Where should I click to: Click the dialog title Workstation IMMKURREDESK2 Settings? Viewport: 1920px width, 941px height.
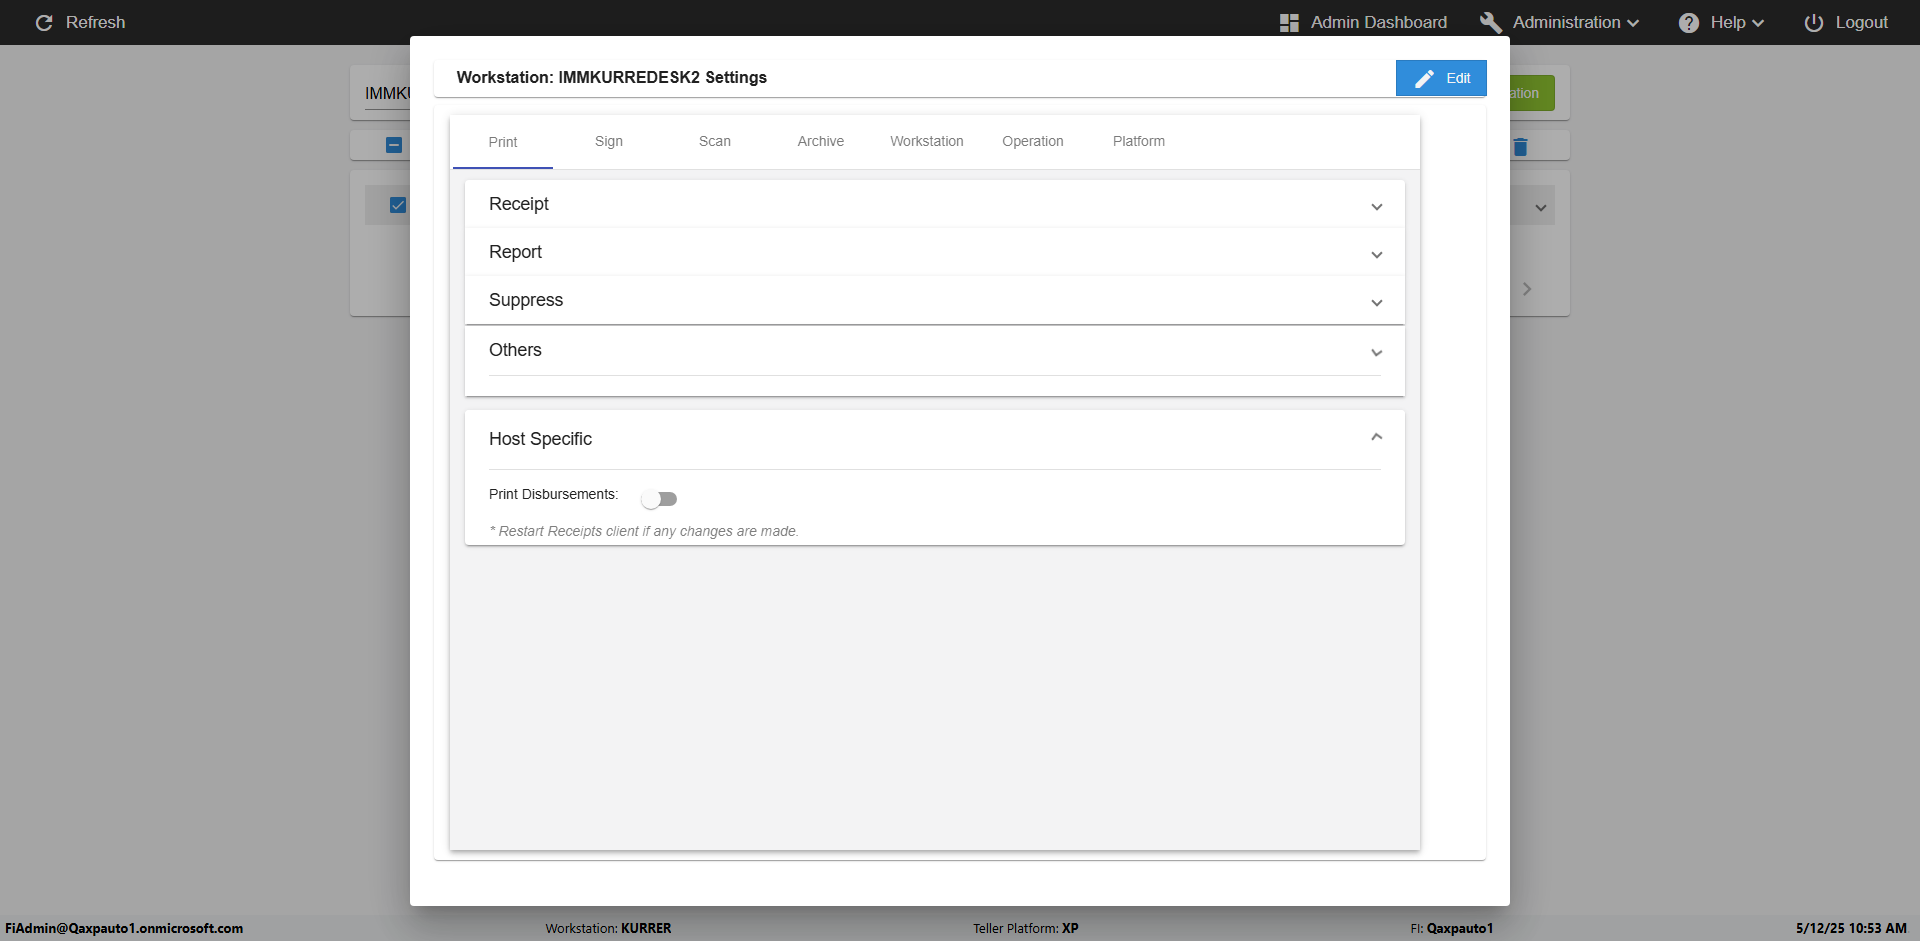pyautogui.click(x=612, y=77)
